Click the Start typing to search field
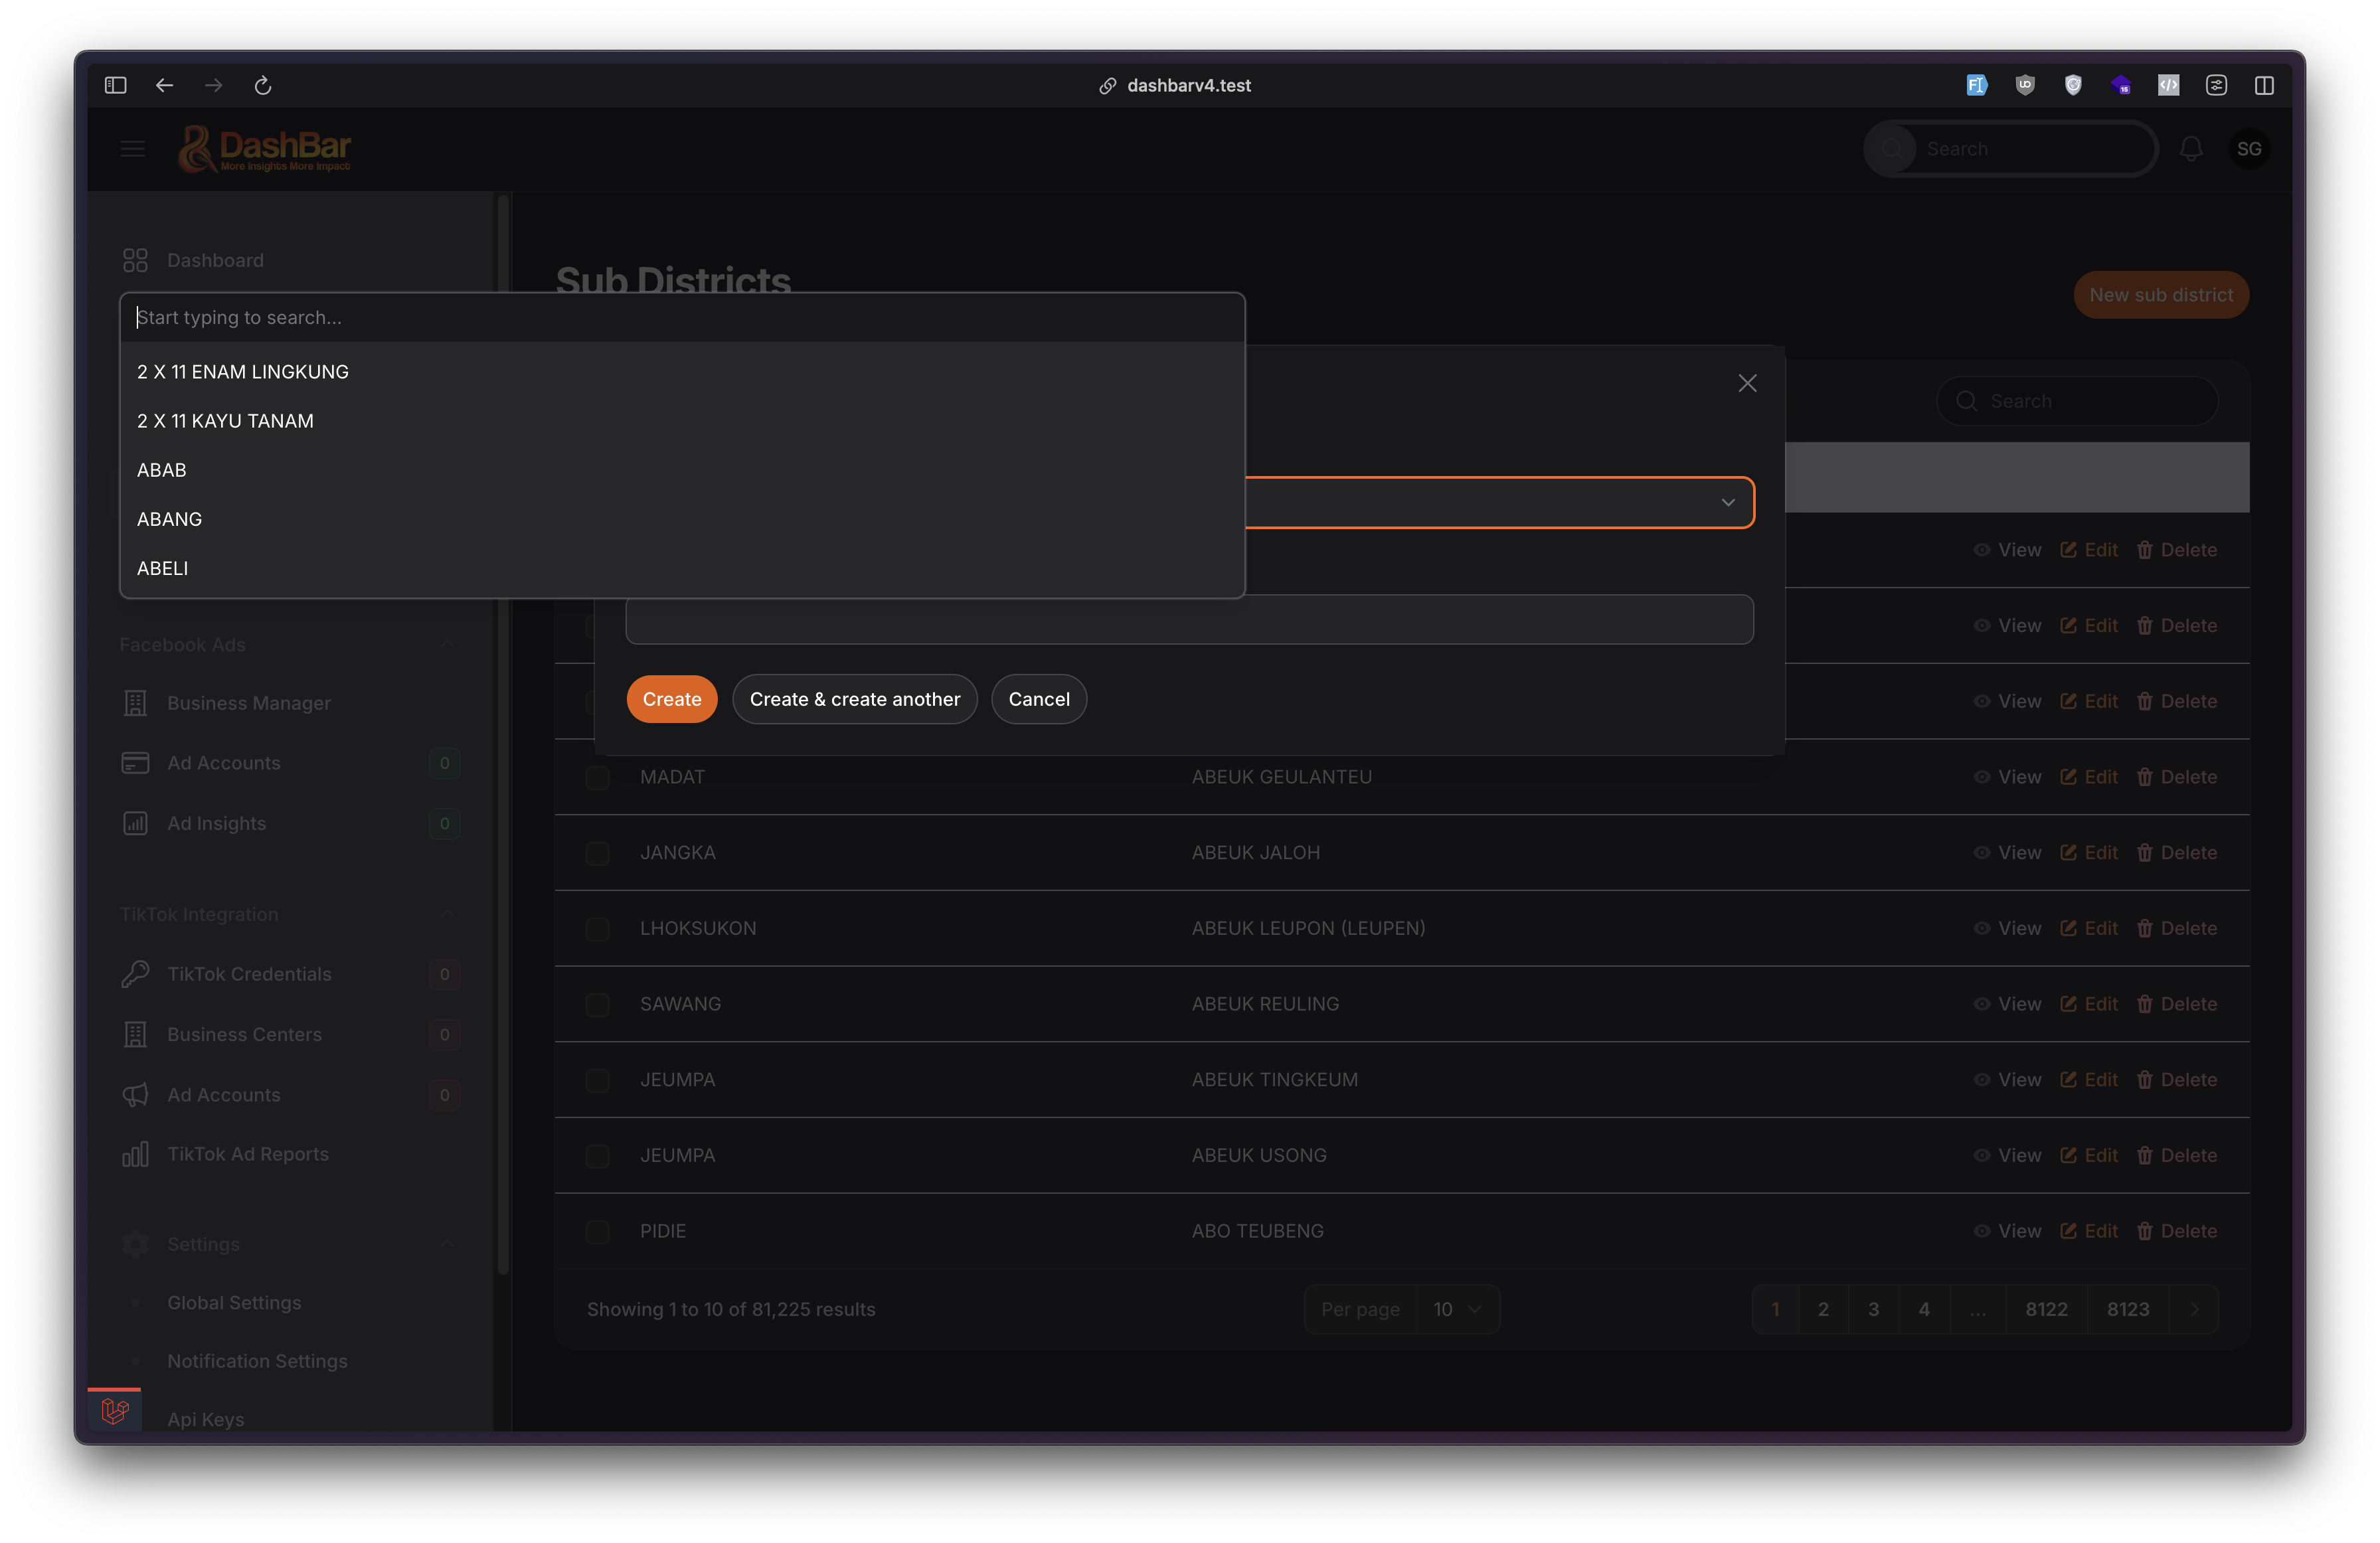This screenshot has height=1543, width=2380. [x=680, y=317]
